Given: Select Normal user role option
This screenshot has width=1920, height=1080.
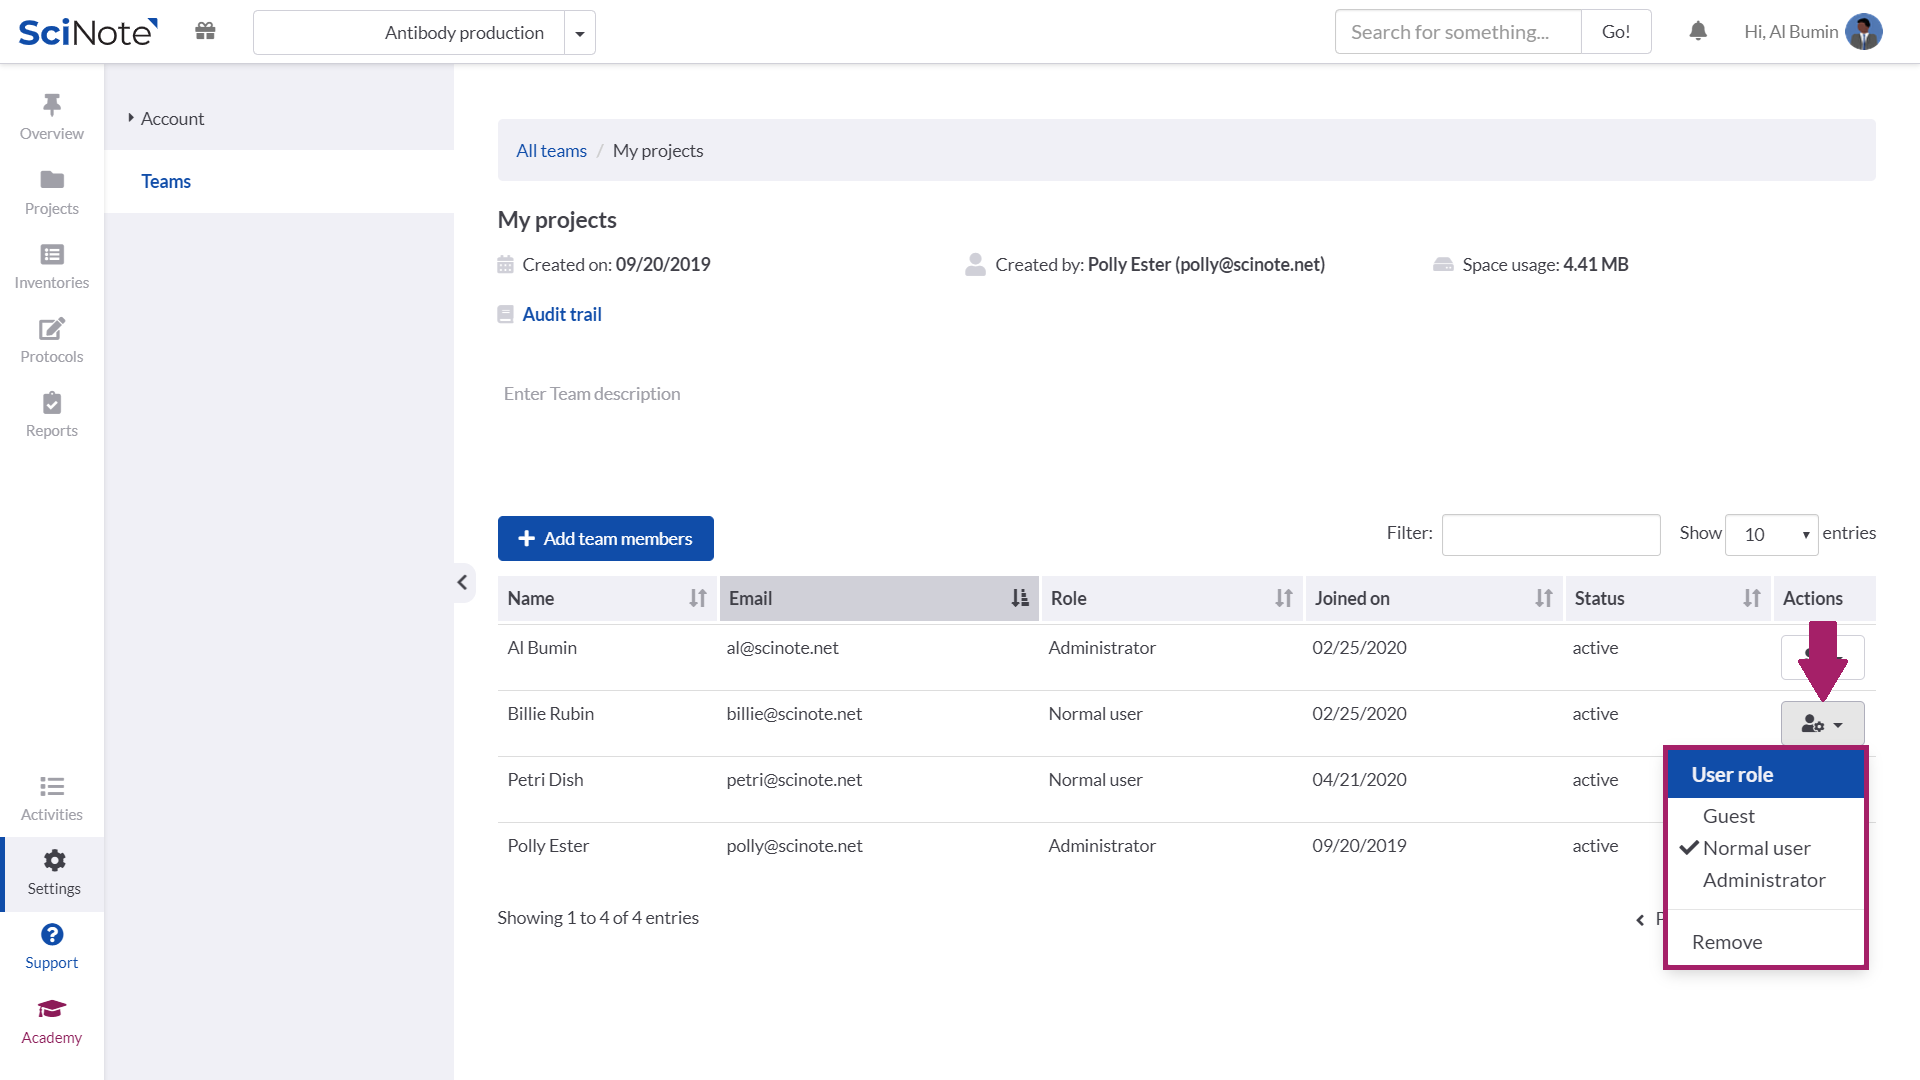Looking at the screenshot, I should pyautogui.click(x=1756, y=847).
